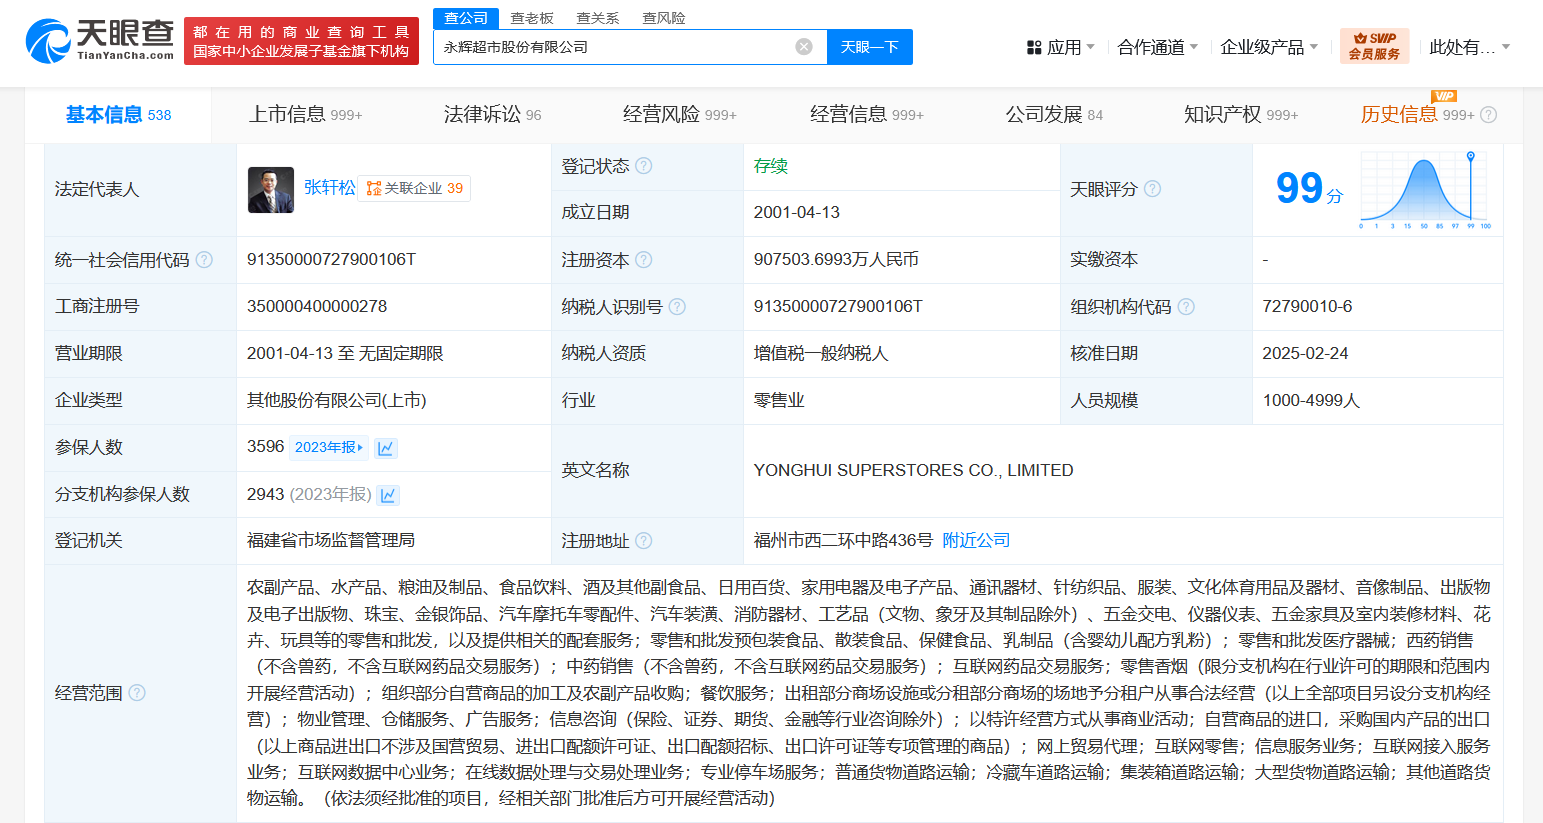Open the insured count trend chart icon
Screen dimensions: 1543x823
[386, 448]
